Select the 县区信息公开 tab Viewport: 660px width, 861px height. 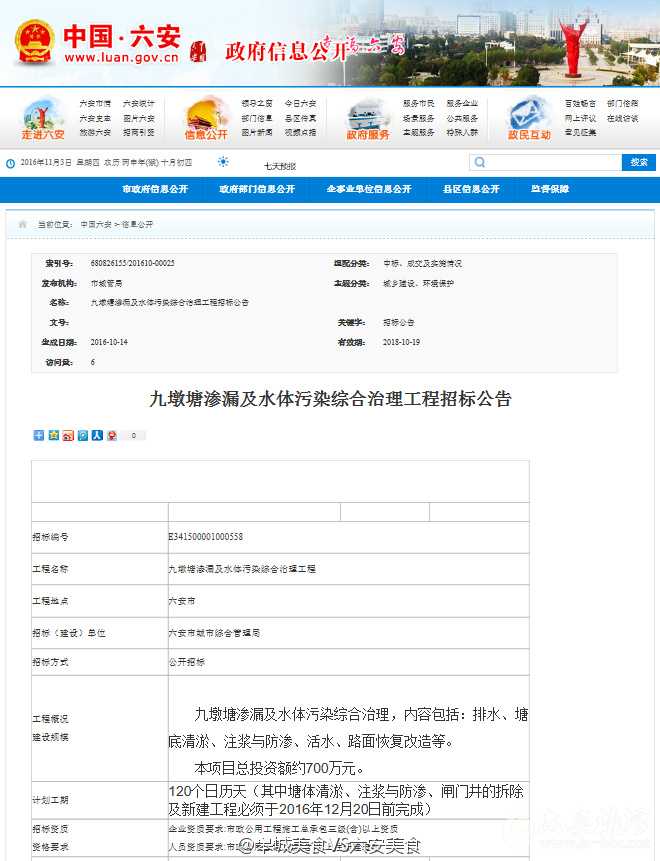coord(471,189)
